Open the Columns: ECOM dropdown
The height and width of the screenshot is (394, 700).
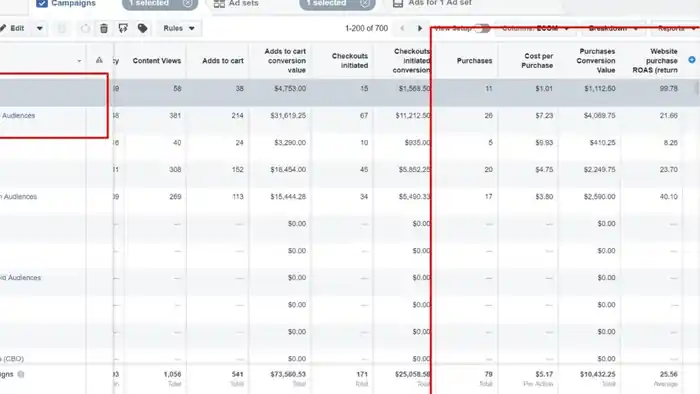click(535, 28)
